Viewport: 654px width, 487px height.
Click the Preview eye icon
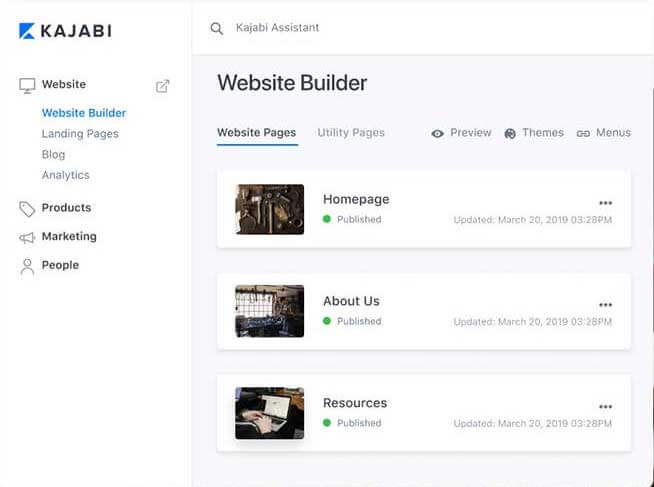(438, 133)
